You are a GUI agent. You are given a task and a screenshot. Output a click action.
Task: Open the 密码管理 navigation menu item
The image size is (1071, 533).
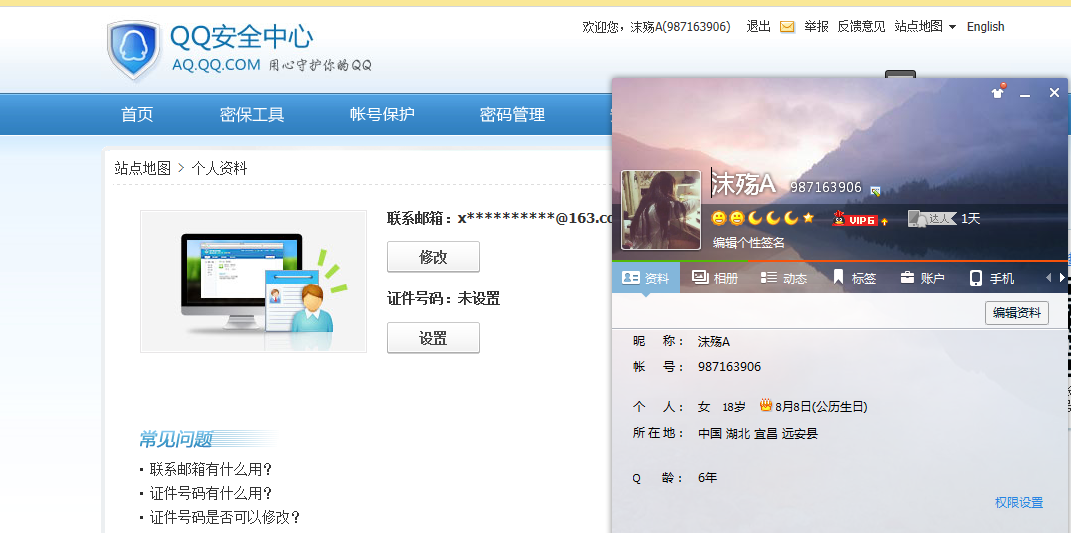(512, 114)
